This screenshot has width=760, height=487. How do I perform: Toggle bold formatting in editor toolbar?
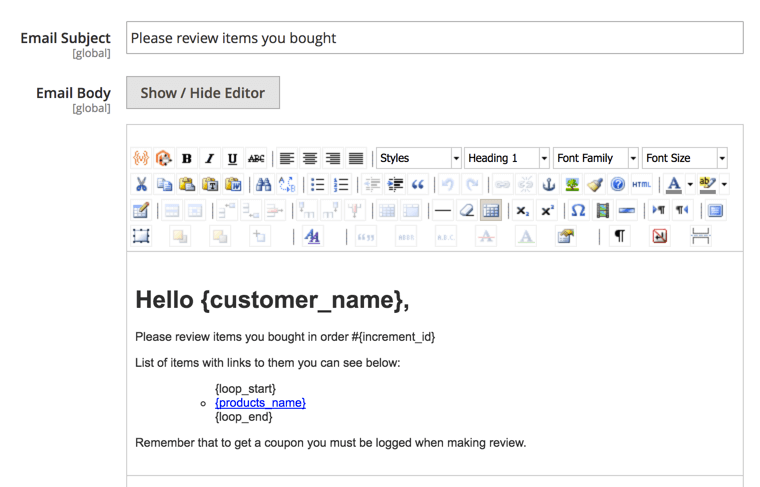[187, 158]
